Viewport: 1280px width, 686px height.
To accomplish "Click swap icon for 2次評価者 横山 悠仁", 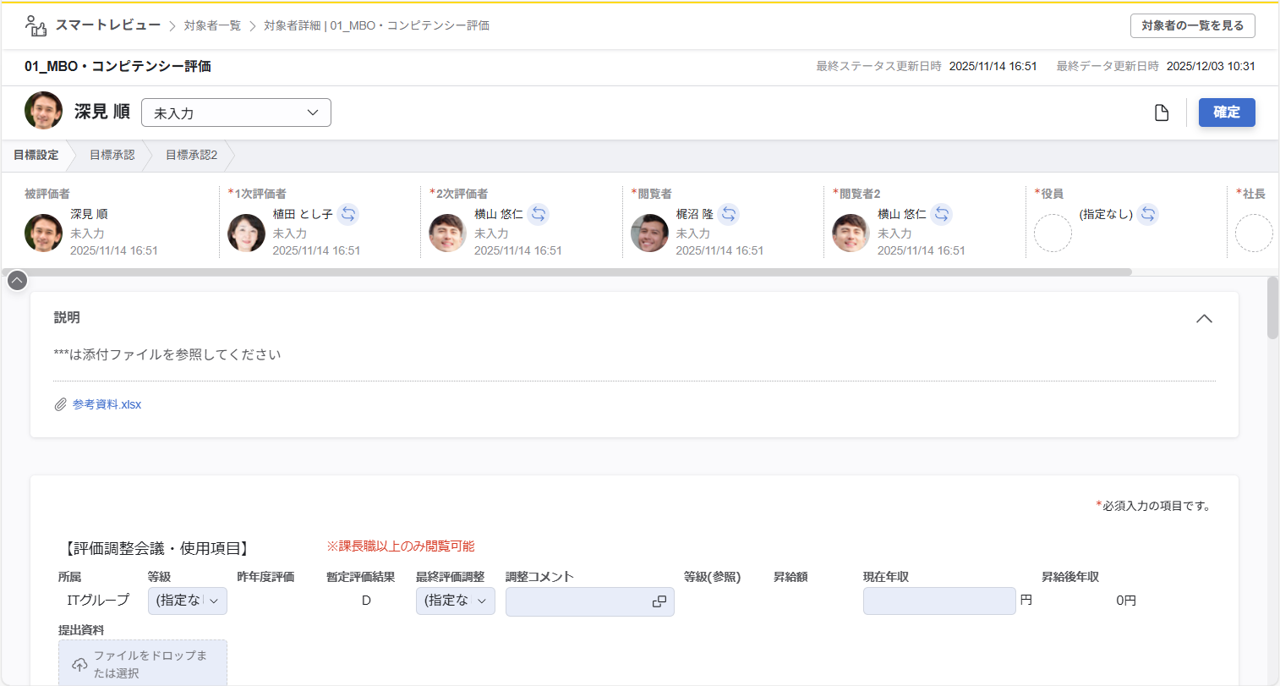I will (538, 214).
